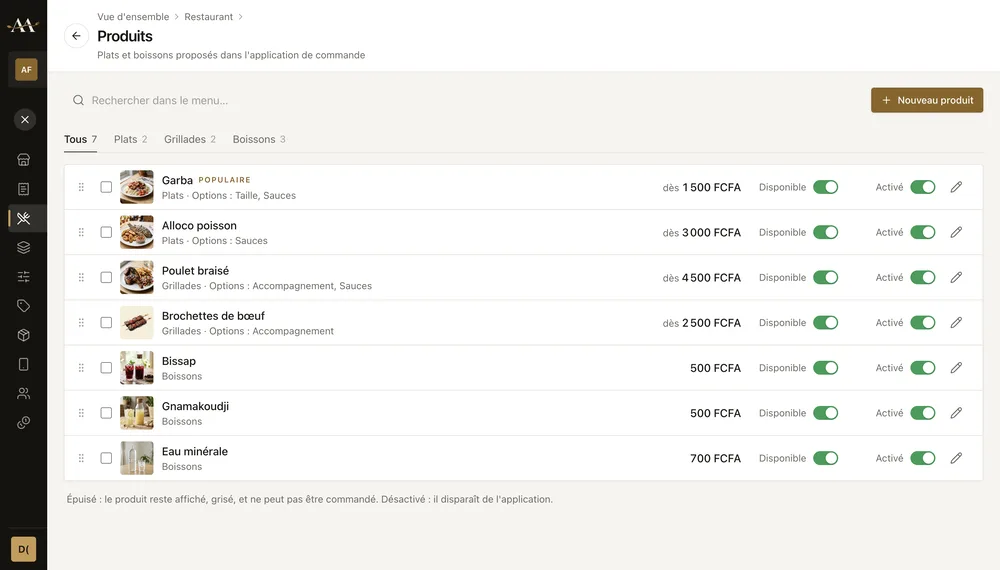Click the AA logo in the sidebar
The width and height of the screenshot is (1000, 570).
[x=23, y=26]
